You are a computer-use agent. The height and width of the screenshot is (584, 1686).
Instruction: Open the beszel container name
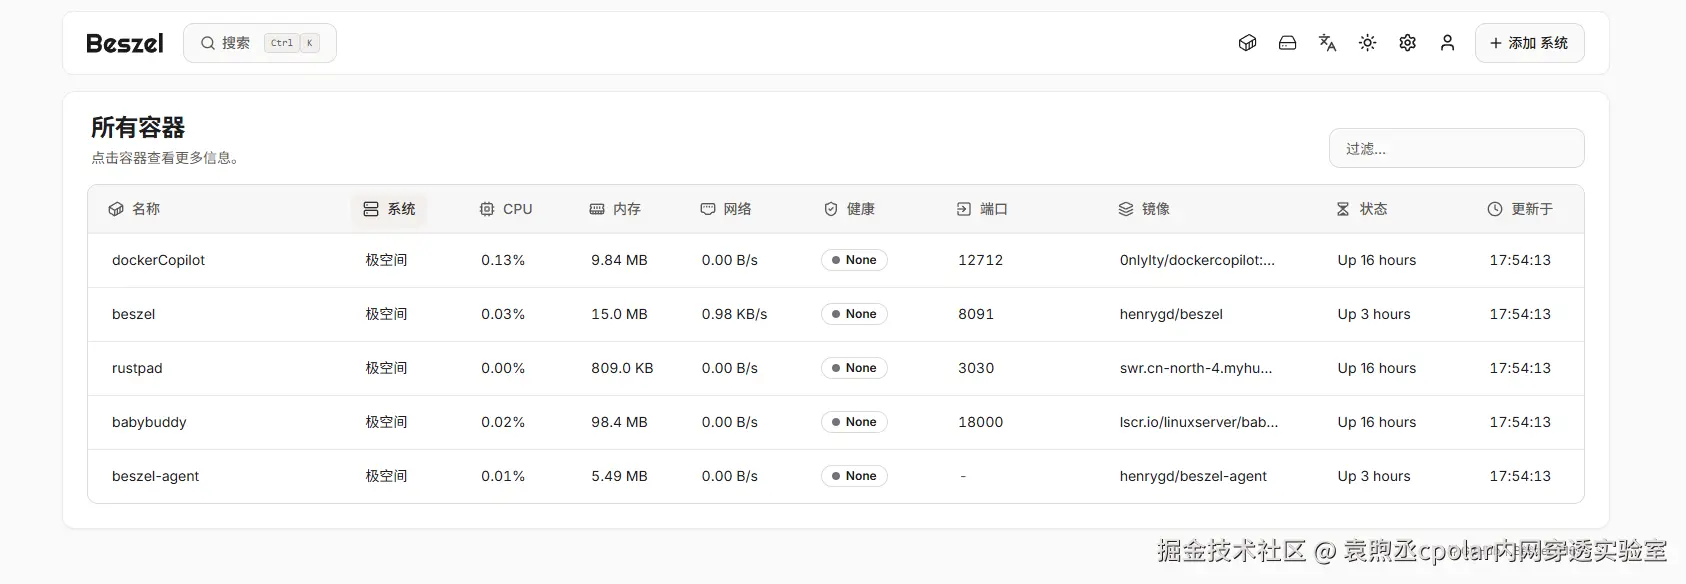point(134,314)
